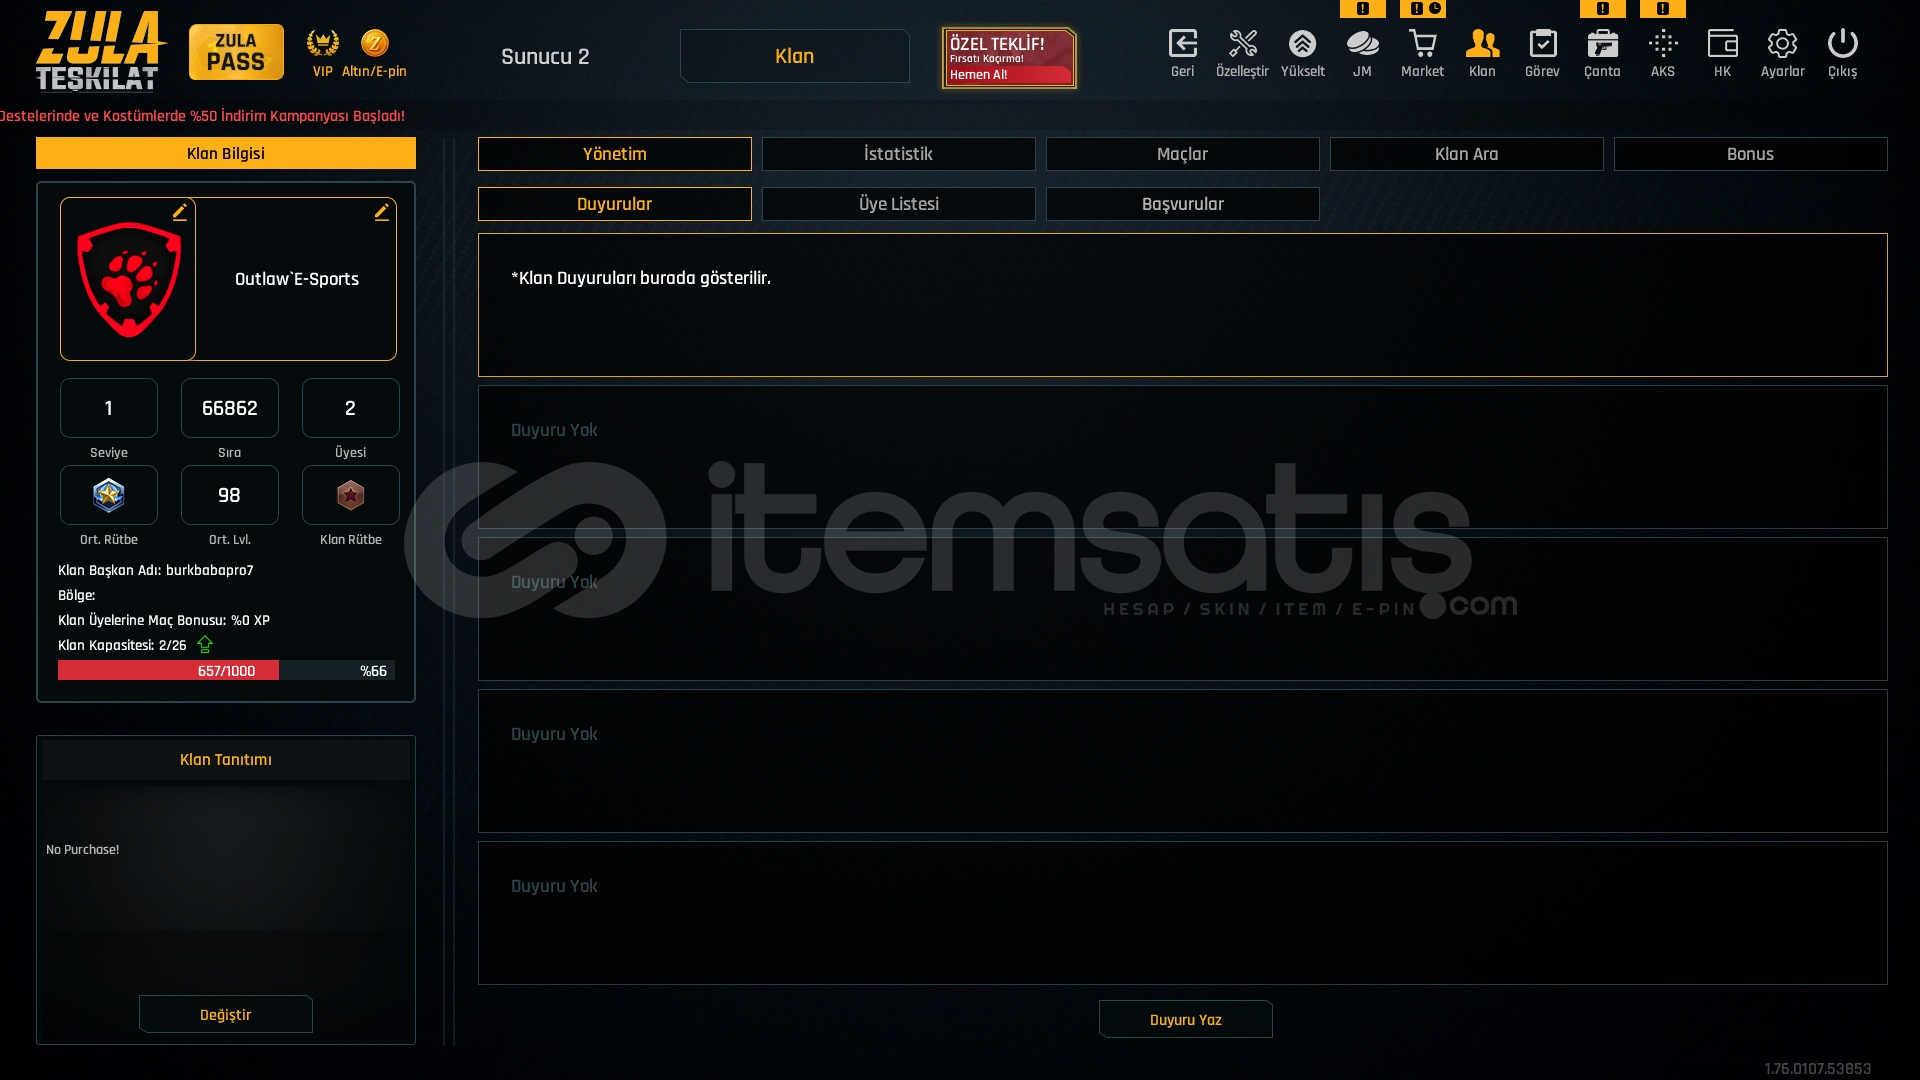
Task: Open the JM coins icon
Action: pyautogui.click(x=1362, y=44)
